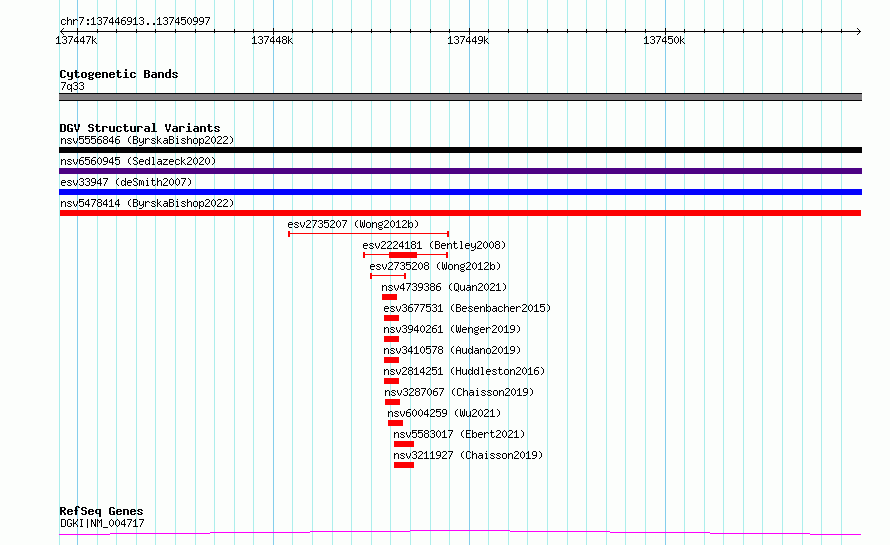This screenshot has height=545, width=890.
Task: Open variant nsv3940261 (Wenger2019) label
Action: tap(452, 329)
